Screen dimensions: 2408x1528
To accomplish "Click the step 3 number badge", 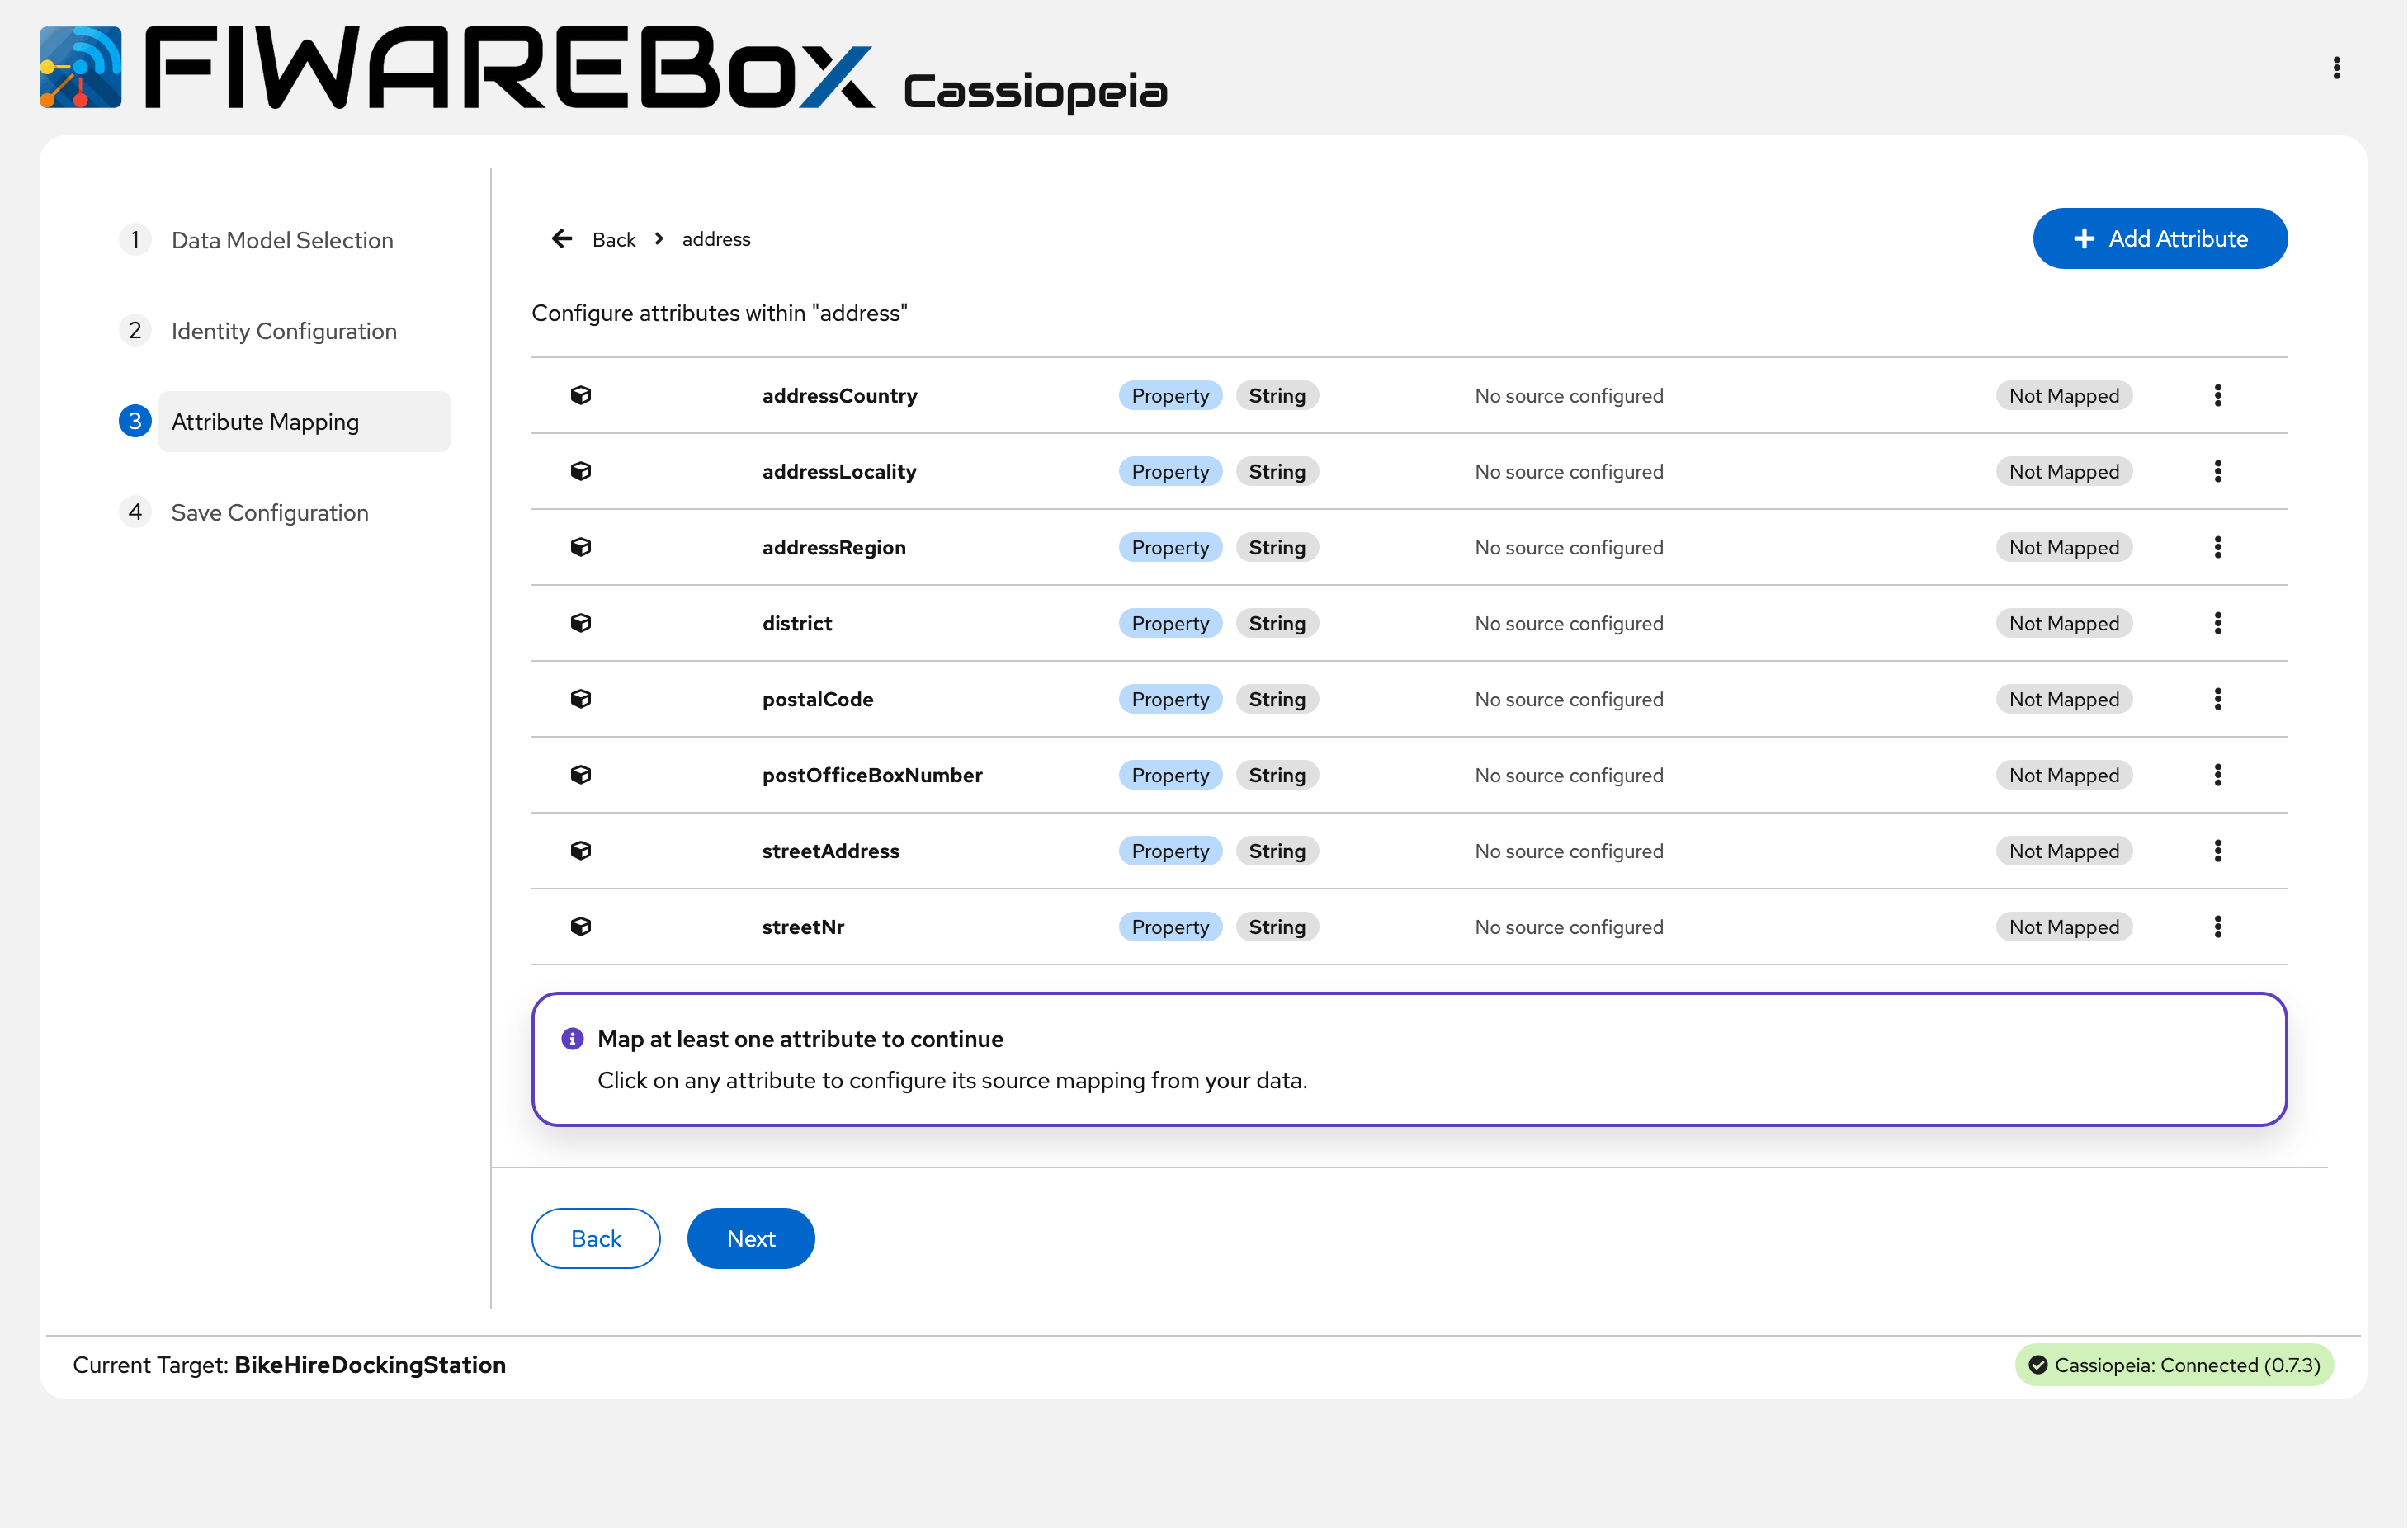I will (135, 421).
